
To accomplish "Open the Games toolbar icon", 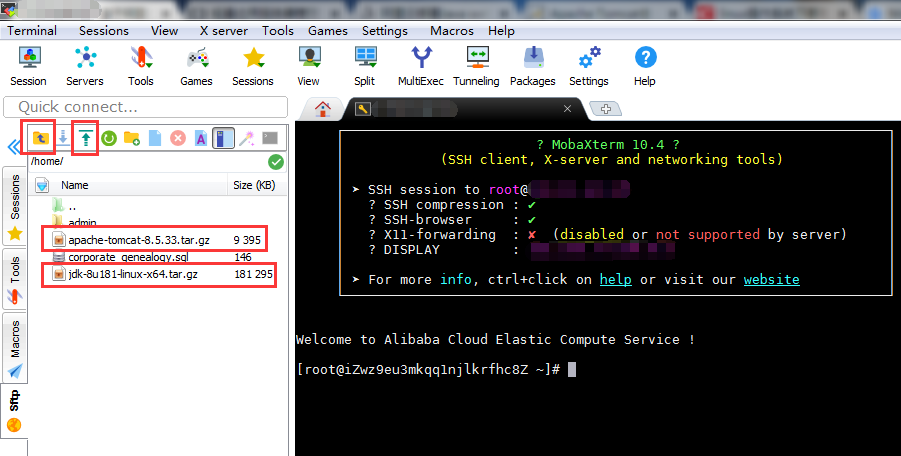I will tap(197, 67).
